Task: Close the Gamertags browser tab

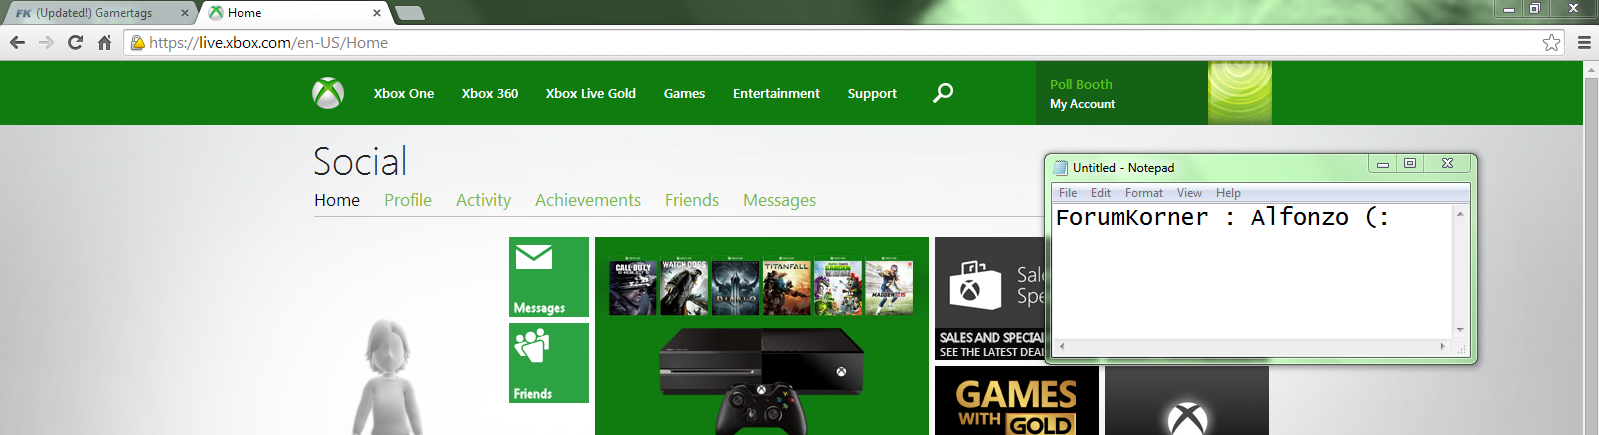Action: point(184,13)
